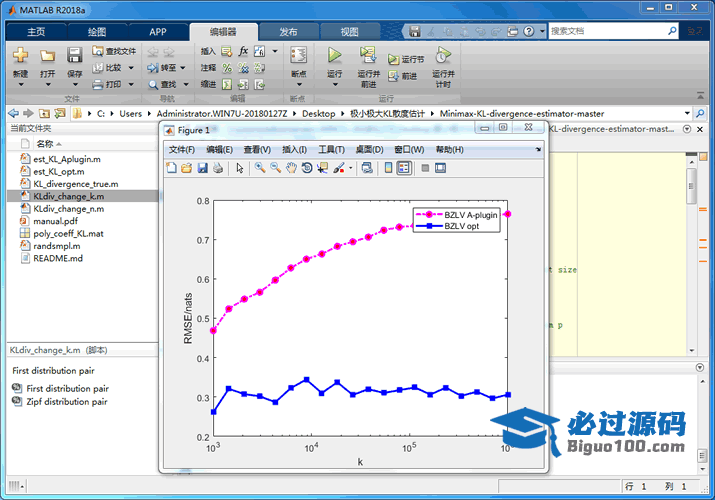Expand the Print (打印) dropdown
The height and width of the screenshot is (500, 715).
tap(129, 85)
